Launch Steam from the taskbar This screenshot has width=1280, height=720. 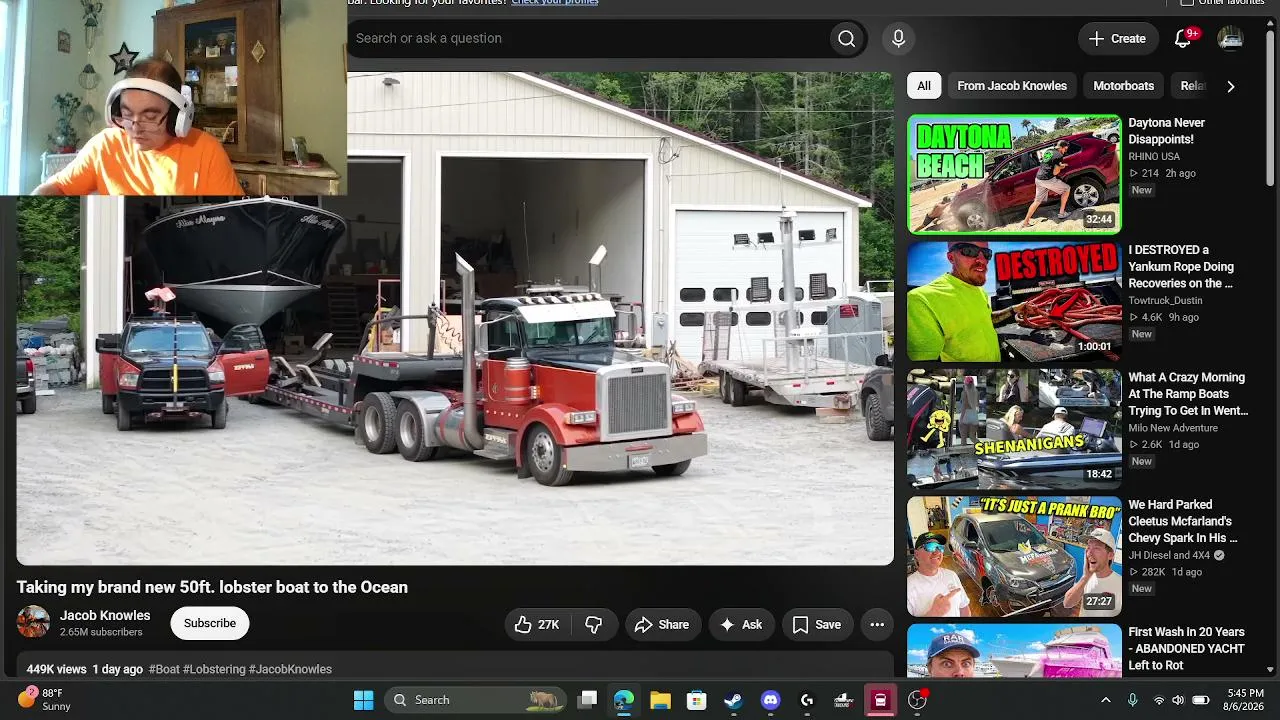coord(734,700)
